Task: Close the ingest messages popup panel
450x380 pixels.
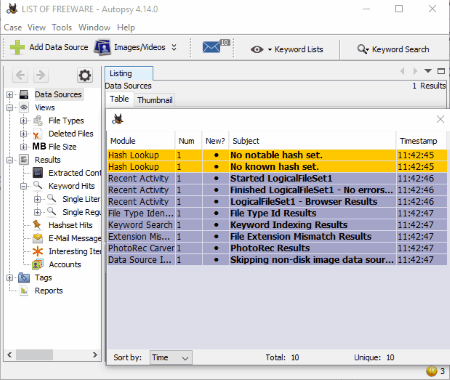Action: [x=440, y=119]
